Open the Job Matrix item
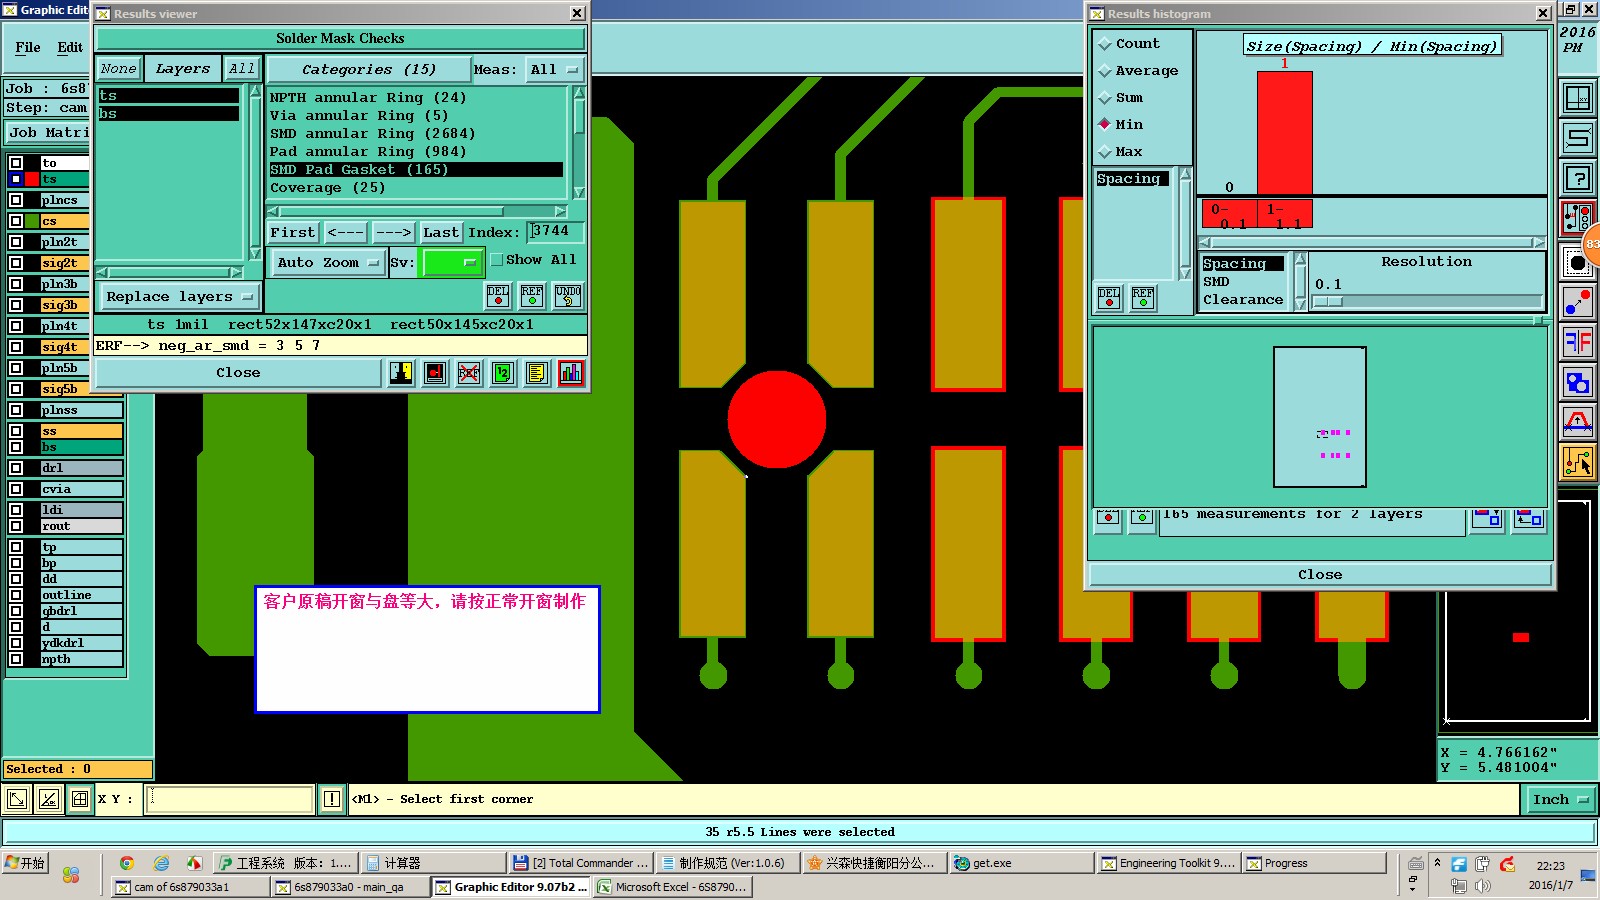Image resolution: width=1600 pixels, height=900 pixels. (x=47, y=132)
